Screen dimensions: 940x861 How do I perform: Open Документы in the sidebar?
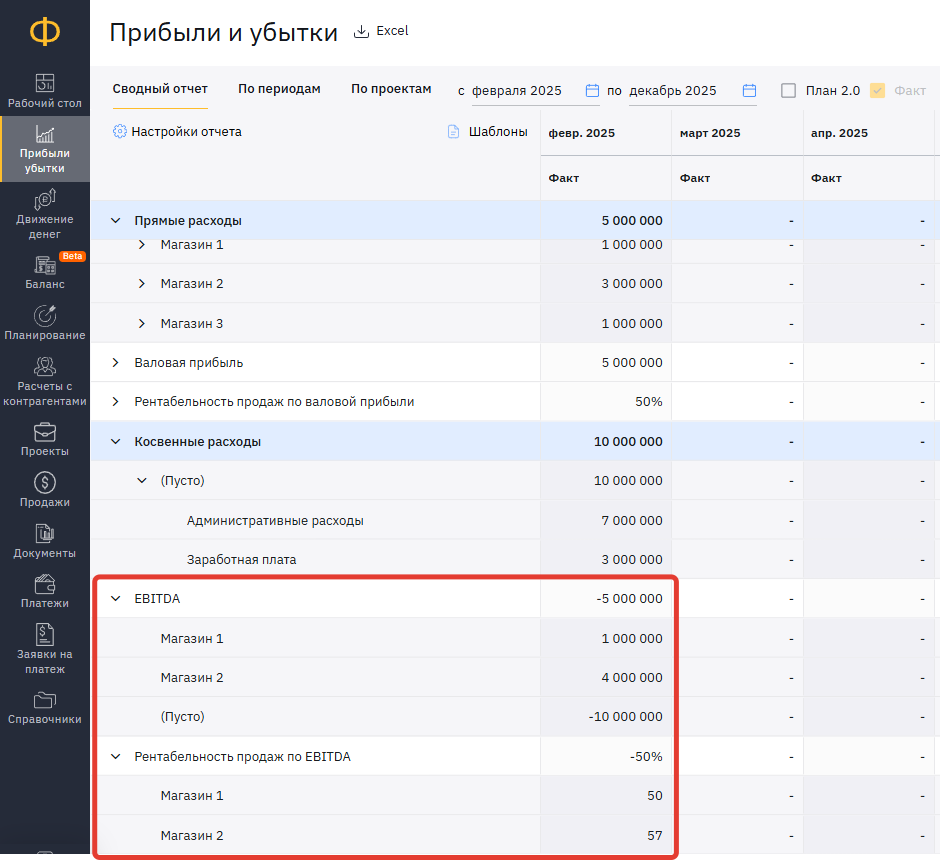45,541
